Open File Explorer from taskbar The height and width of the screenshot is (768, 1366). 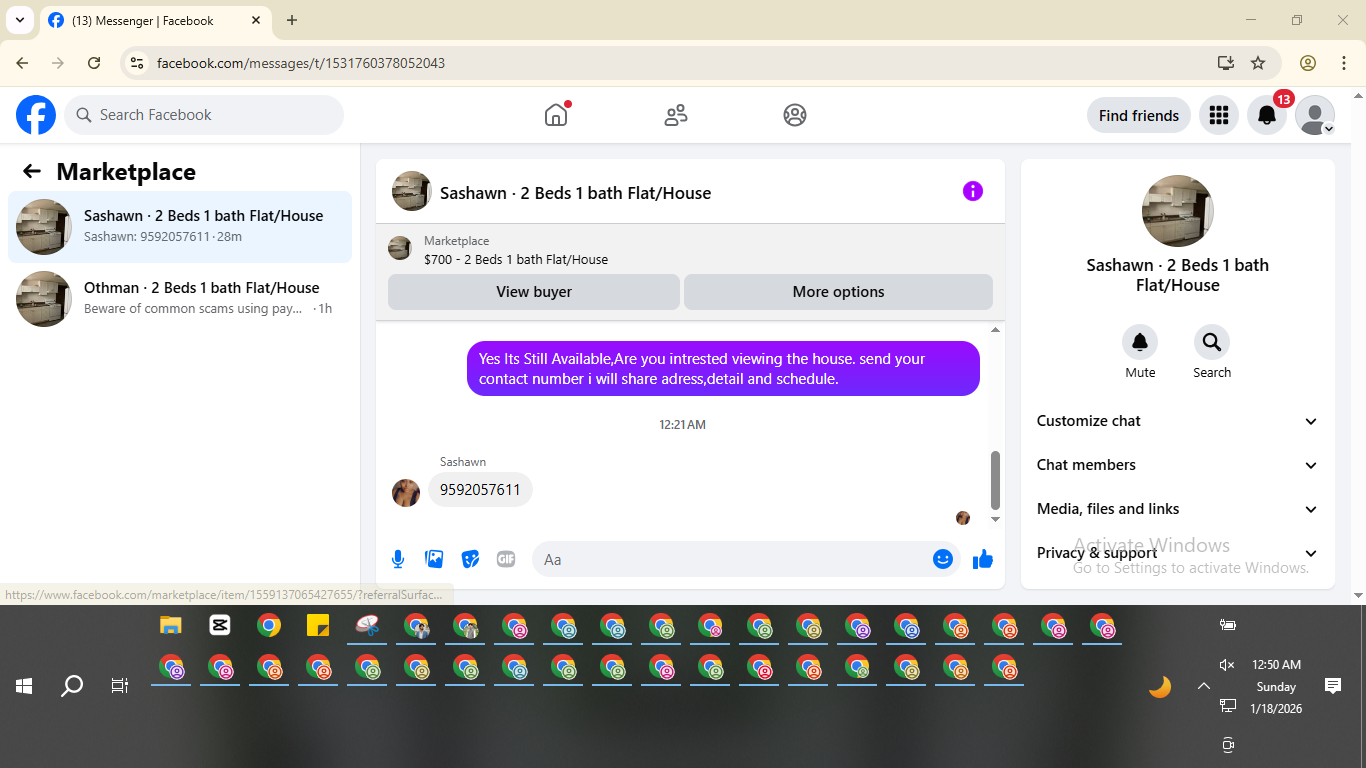171,626
